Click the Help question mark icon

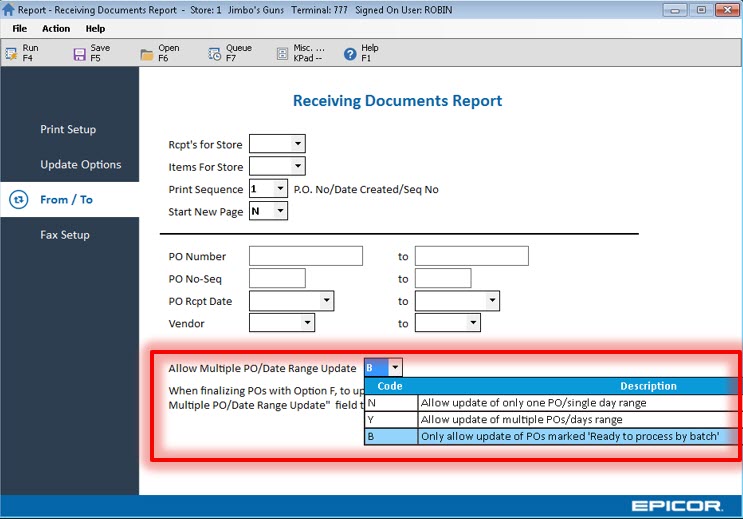point(350,54)
